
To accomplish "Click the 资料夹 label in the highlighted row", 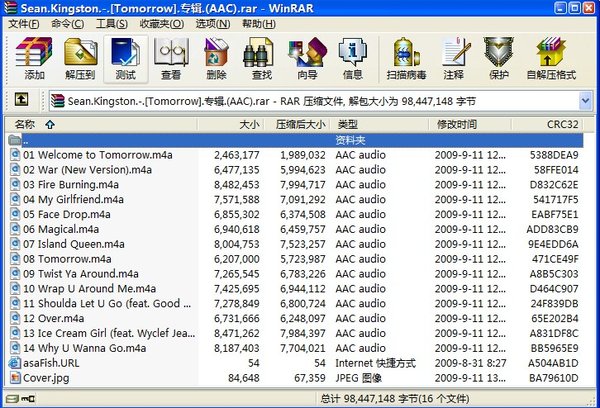I will click(350, 140).
